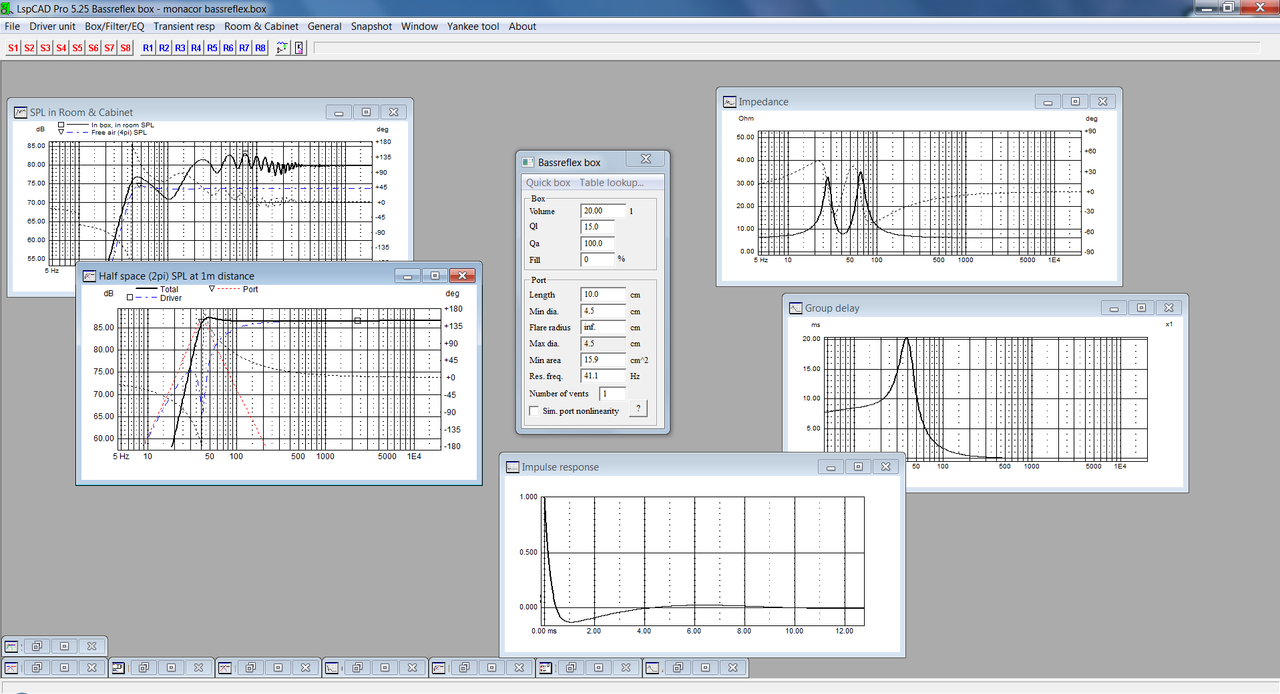This screenshot has width=1280, height=694.
Task: Select the S2 snapshot toolbar button
Action: (x=29, y=47)
